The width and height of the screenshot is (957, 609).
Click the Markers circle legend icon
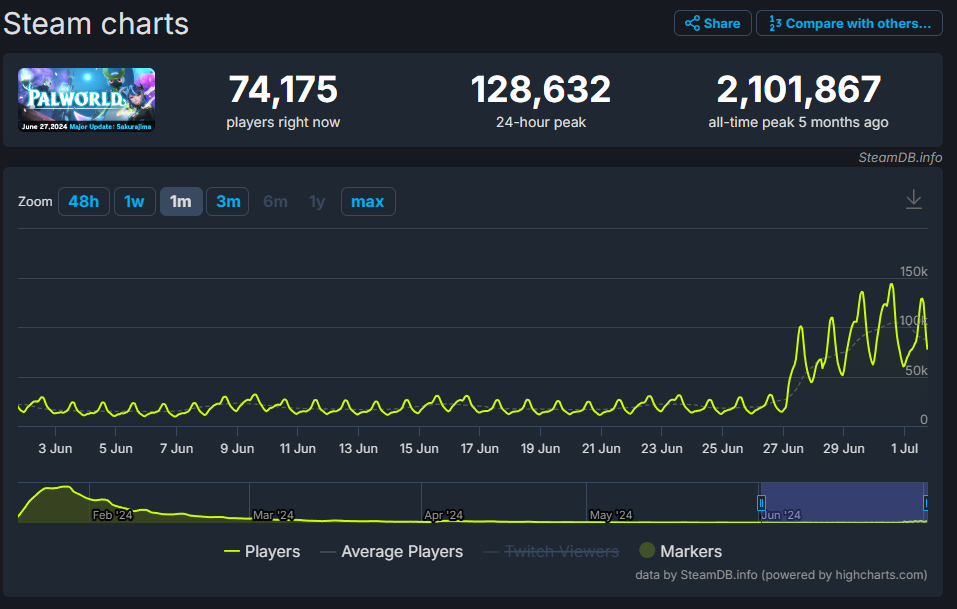[x=647, y=551]
